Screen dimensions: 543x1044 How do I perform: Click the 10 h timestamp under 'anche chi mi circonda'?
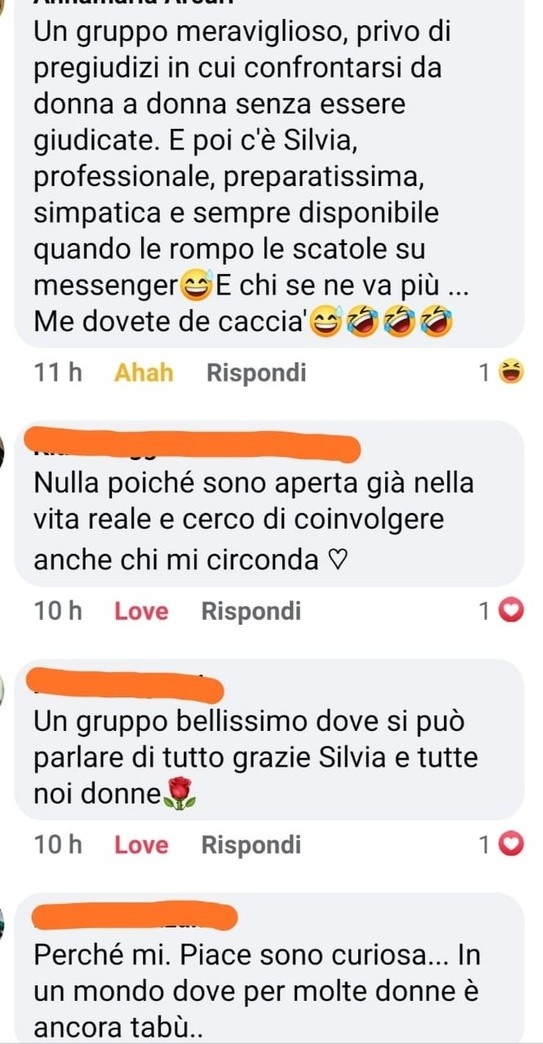[58, 611]
